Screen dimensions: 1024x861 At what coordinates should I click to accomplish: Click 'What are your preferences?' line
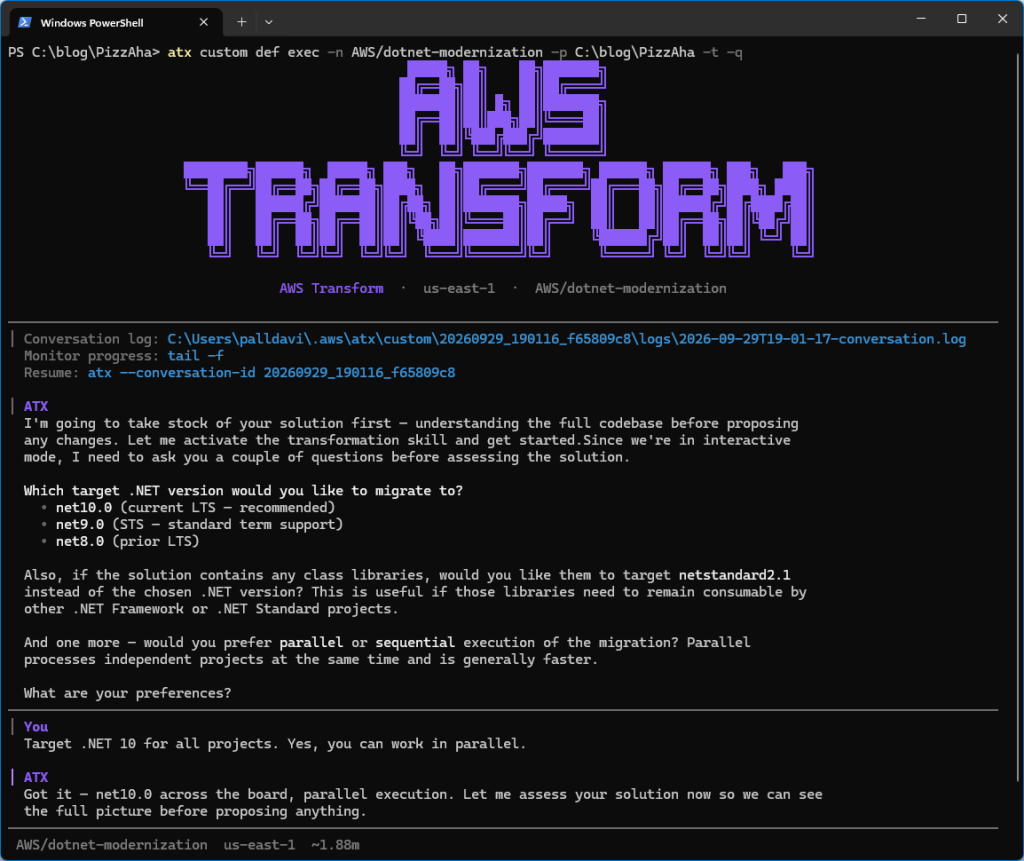(x=127, y=693)
